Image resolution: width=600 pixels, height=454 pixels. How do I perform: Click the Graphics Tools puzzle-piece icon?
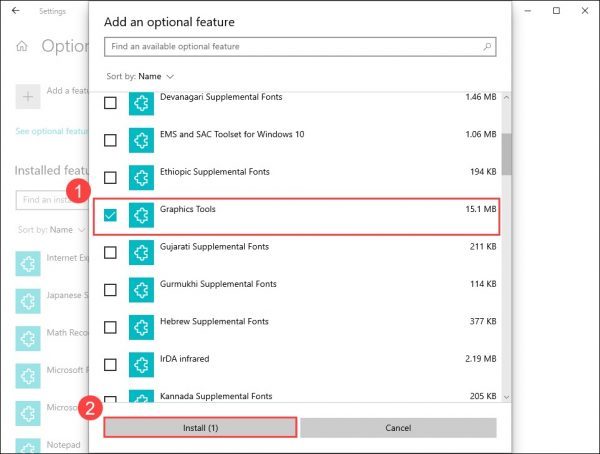pos(141,215)
